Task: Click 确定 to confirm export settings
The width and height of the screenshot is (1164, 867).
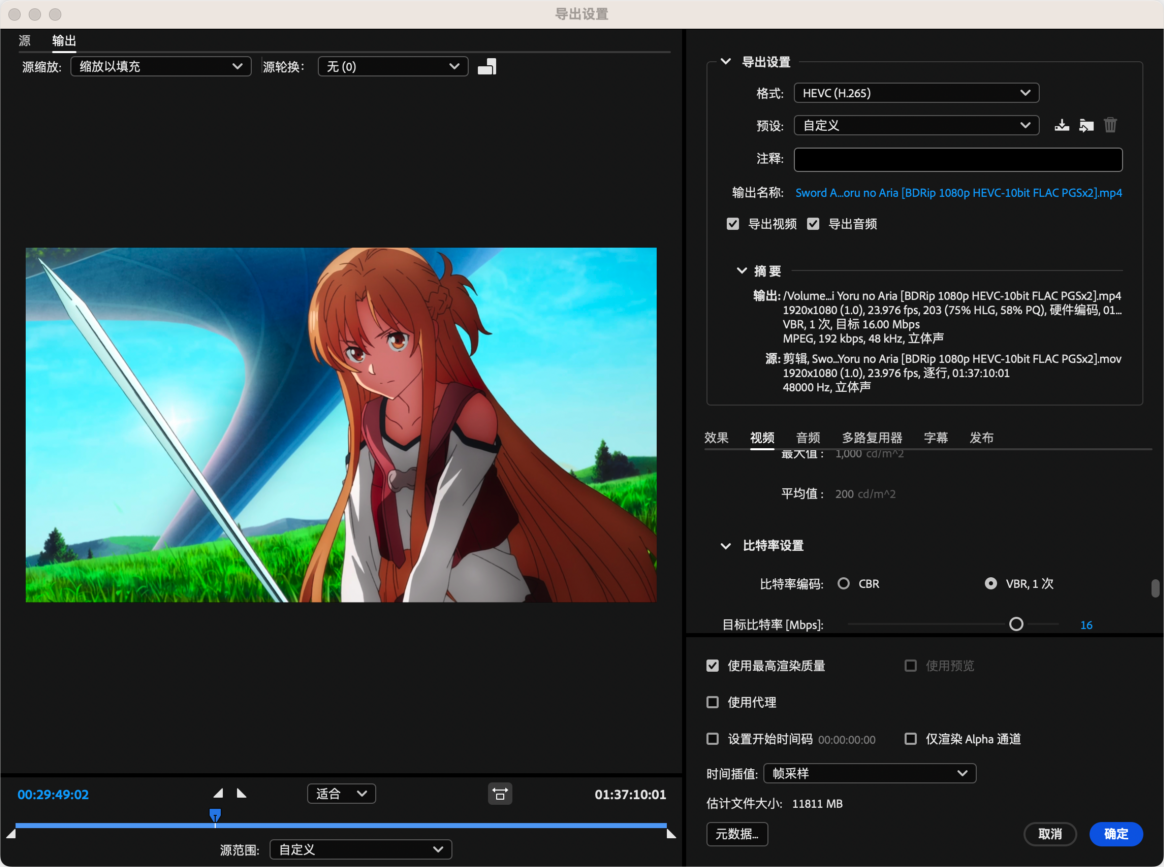Action: point(1116,834)
